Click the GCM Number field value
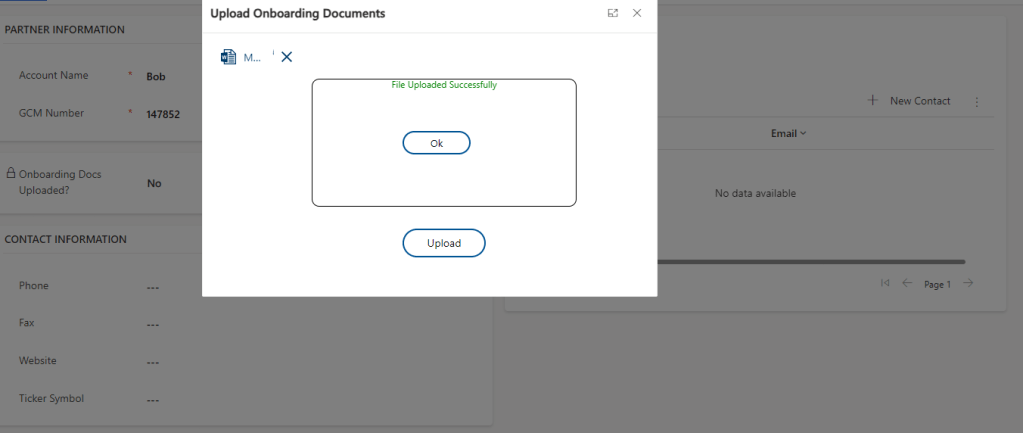1023x433 pixels. pyautogui.click(x=163, y=114)
